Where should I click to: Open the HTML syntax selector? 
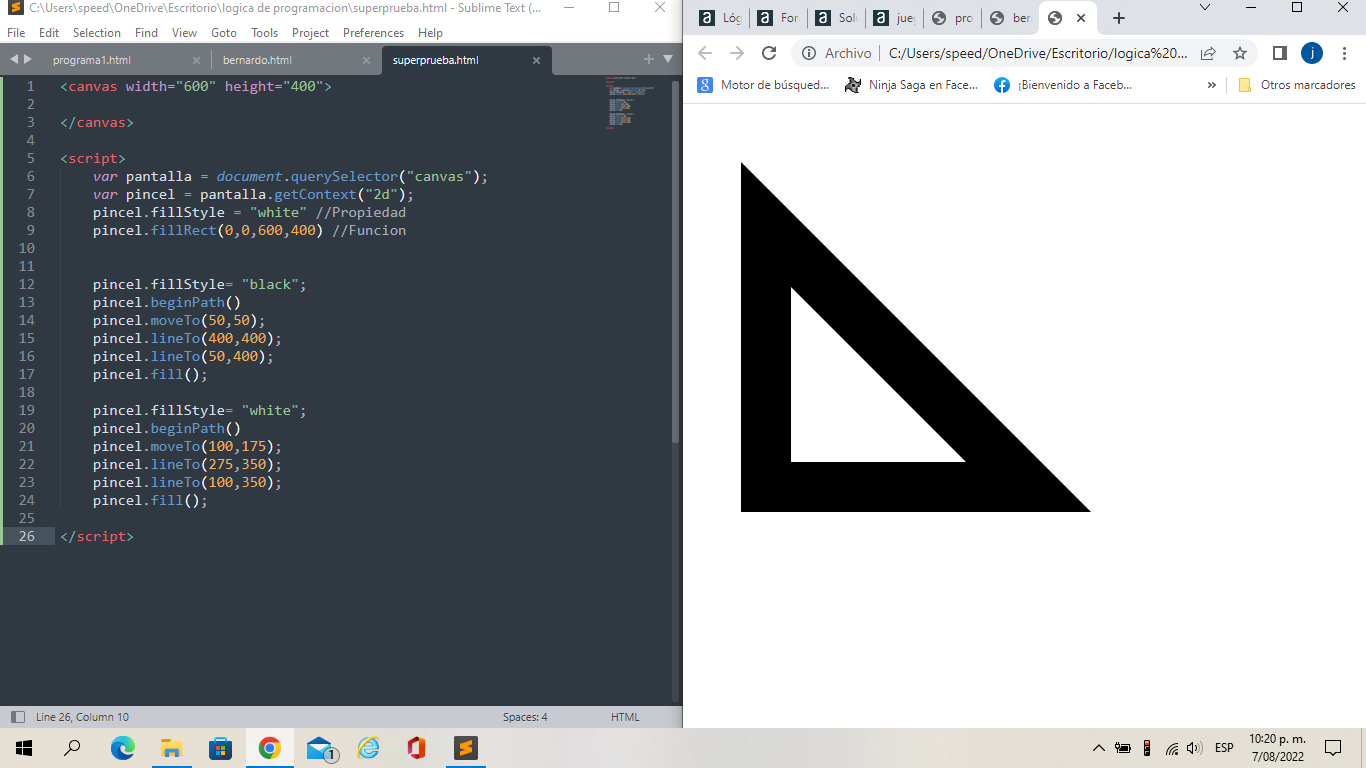[625, 717]
